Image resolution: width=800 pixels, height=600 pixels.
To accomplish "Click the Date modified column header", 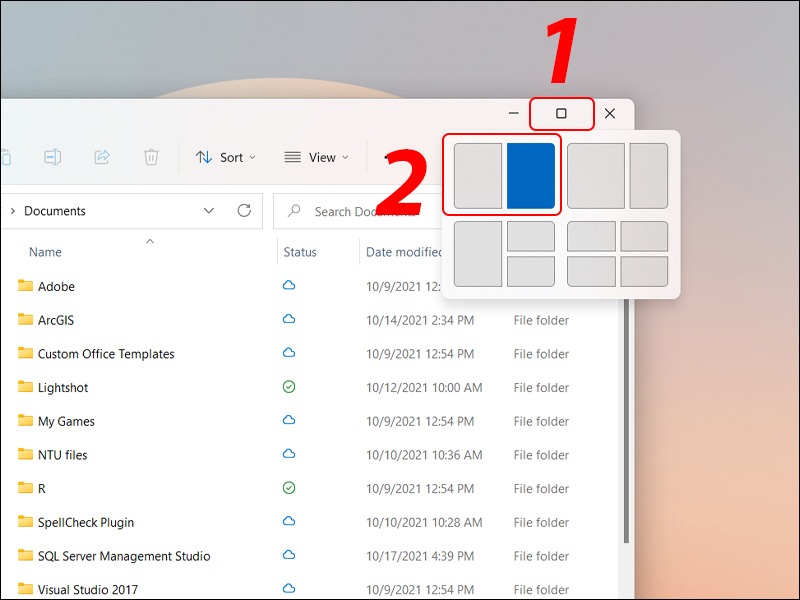I will [x=404, y=252].
